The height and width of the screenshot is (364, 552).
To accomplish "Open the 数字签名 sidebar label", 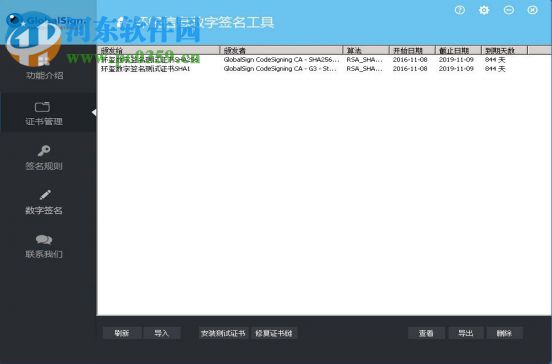I will click(44, 210).
